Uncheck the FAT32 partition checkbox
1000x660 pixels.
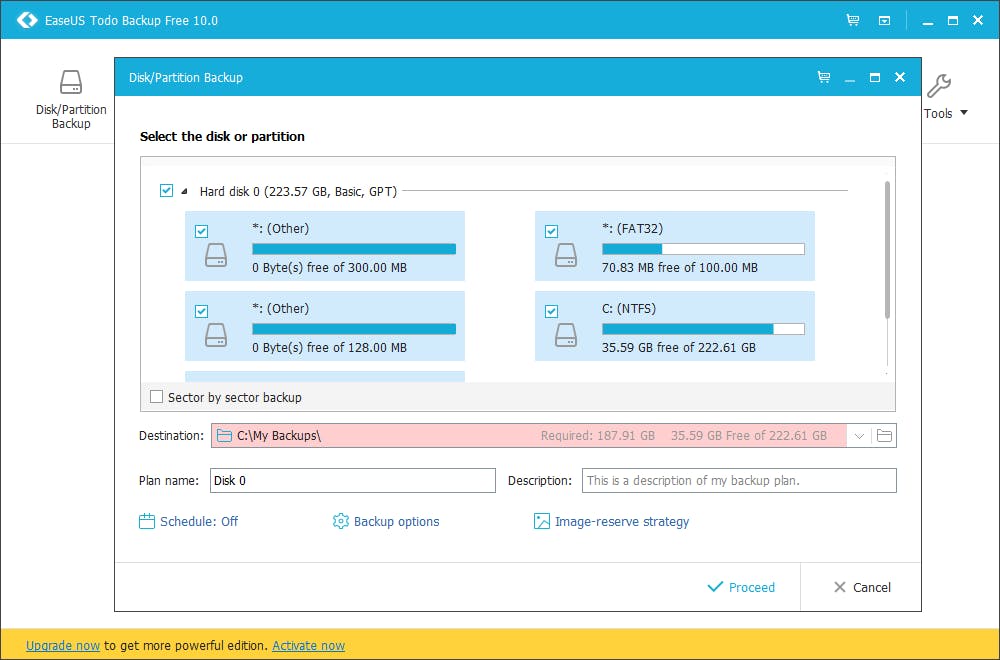[552, 231]
